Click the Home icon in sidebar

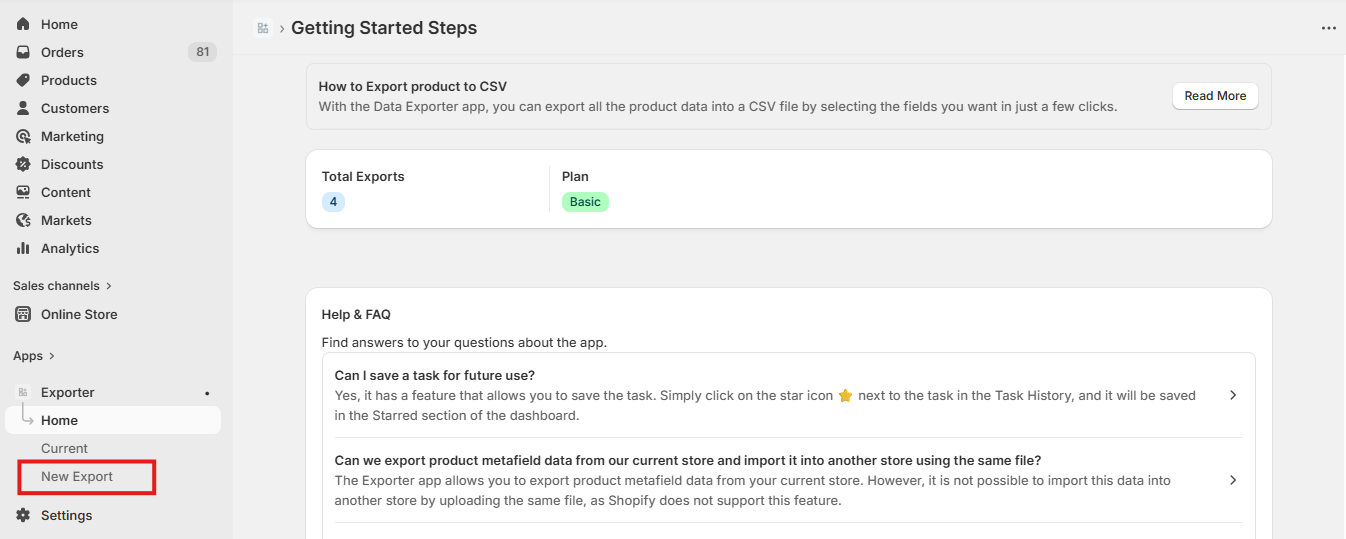[23, 24]
